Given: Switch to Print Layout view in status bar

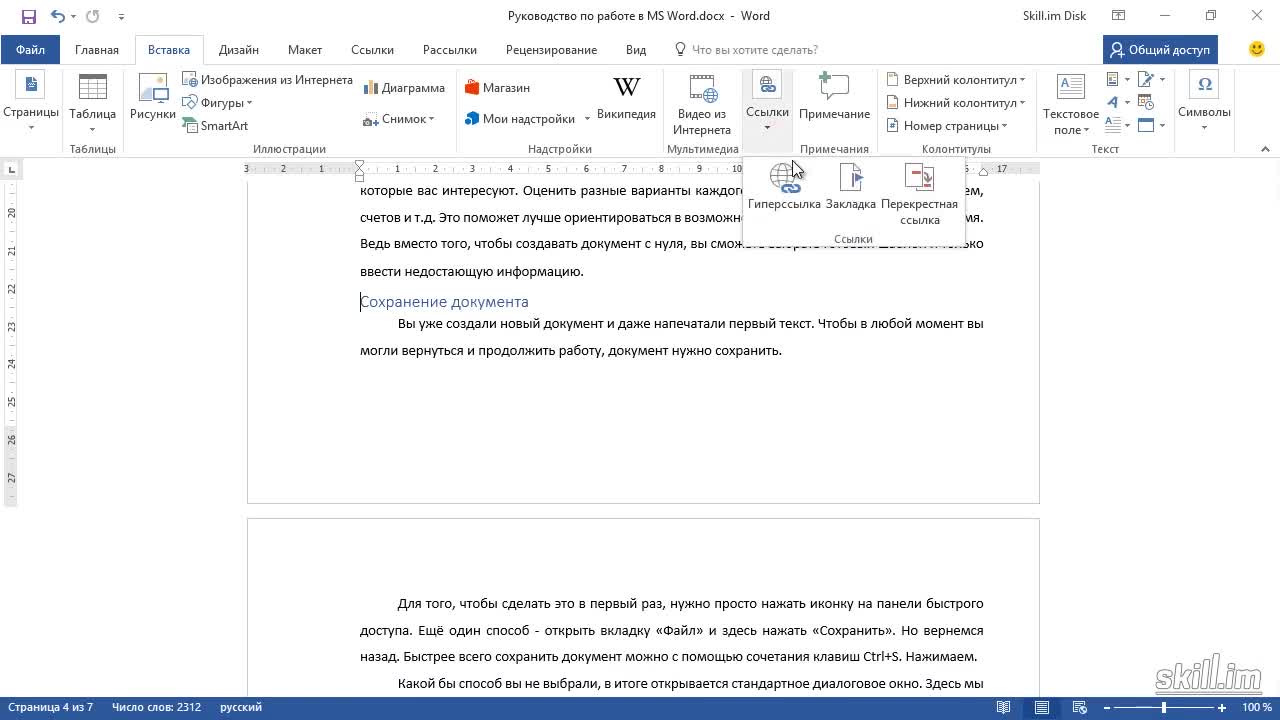Looking at the screenshot, I should tap(1042, 707).
